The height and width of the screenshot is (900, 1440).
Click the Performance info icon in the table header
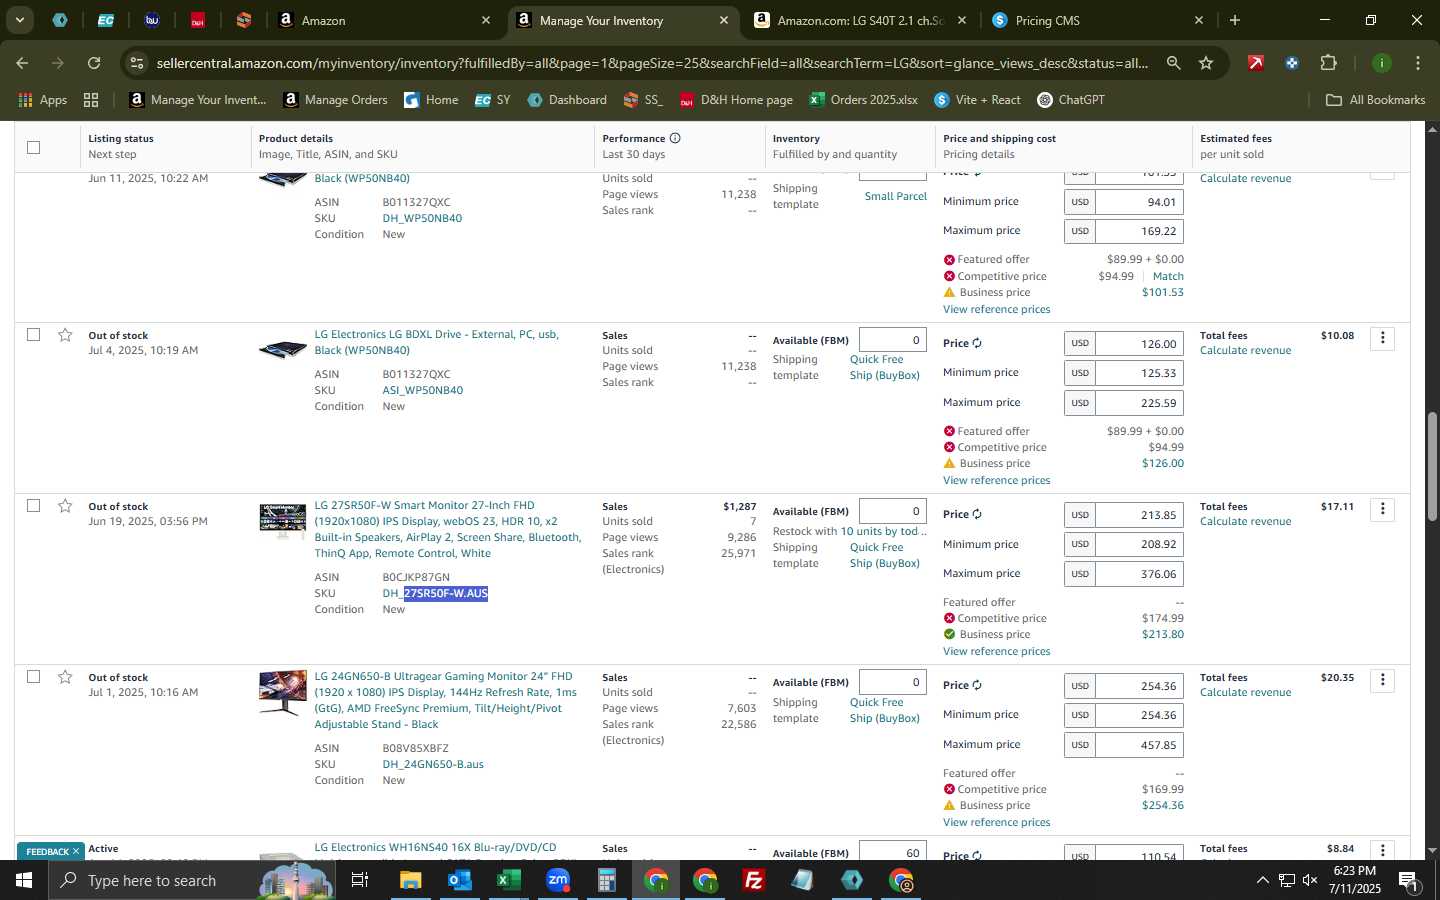pos(675,138)
